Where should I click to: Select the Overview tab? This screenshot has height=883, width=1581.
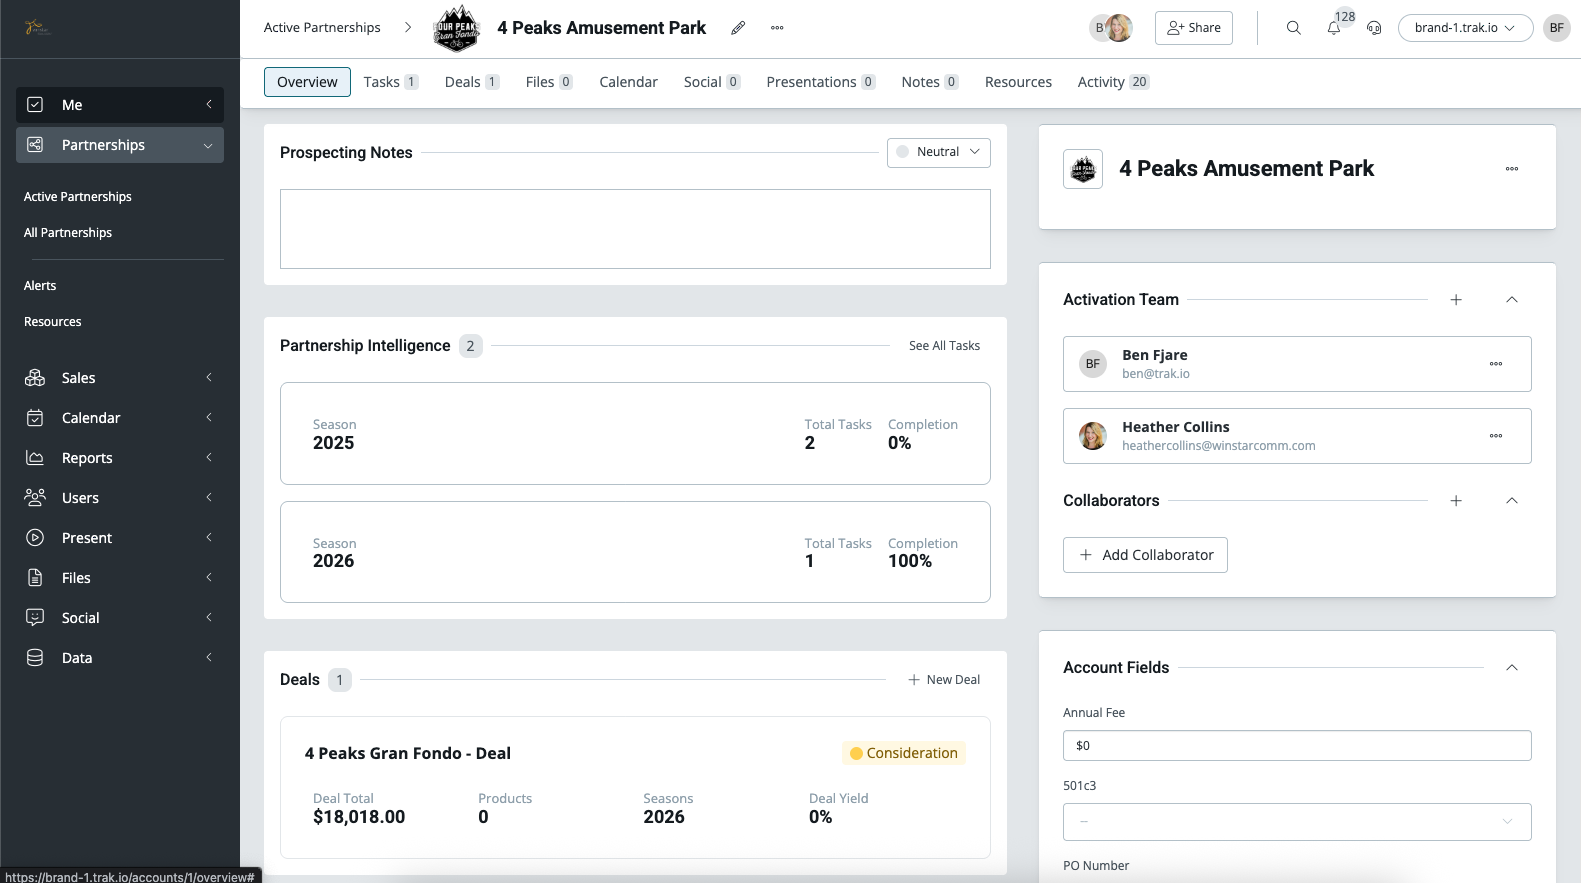coord(307,82)
